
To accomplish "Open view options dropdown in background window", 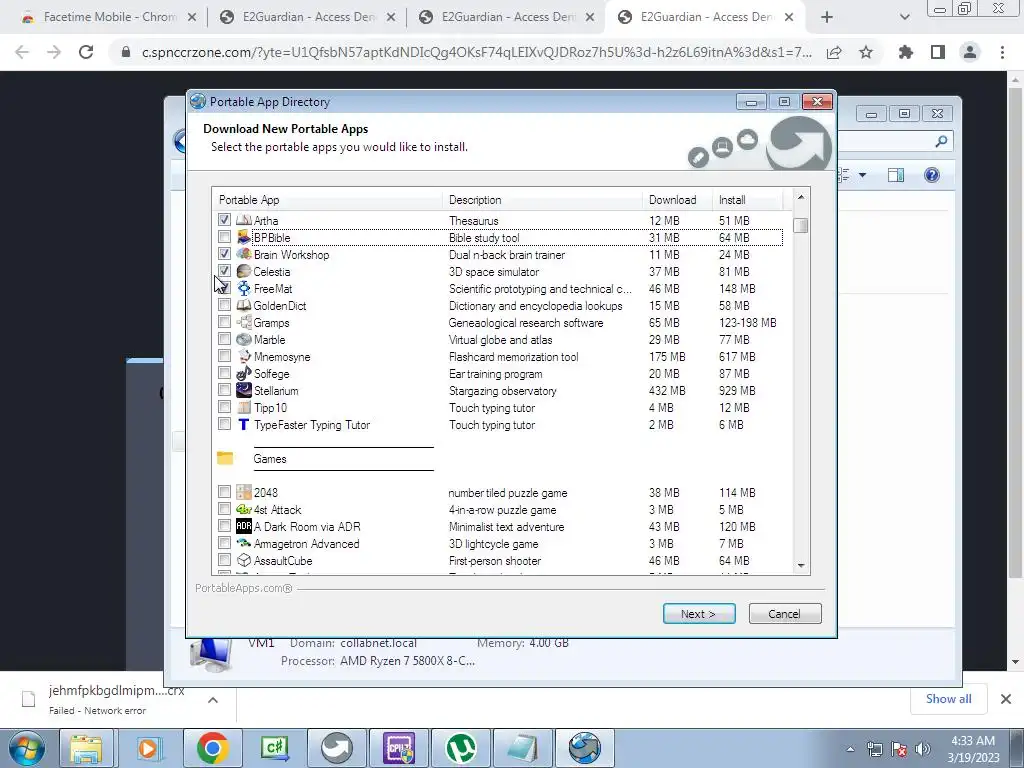I will (862, 175).
